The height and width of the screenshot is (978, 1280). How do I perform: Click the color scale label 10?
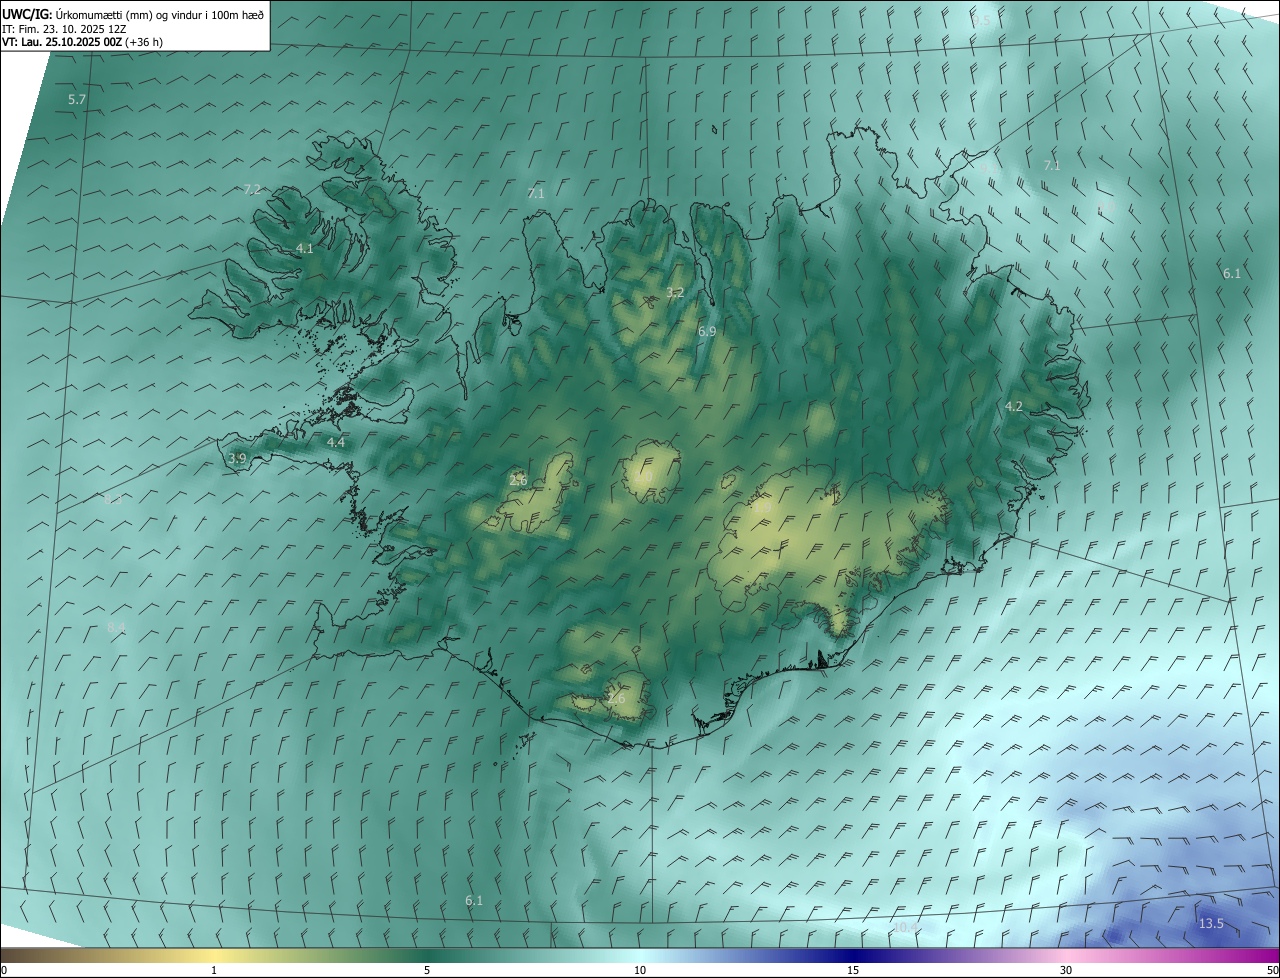click(640, 970)
